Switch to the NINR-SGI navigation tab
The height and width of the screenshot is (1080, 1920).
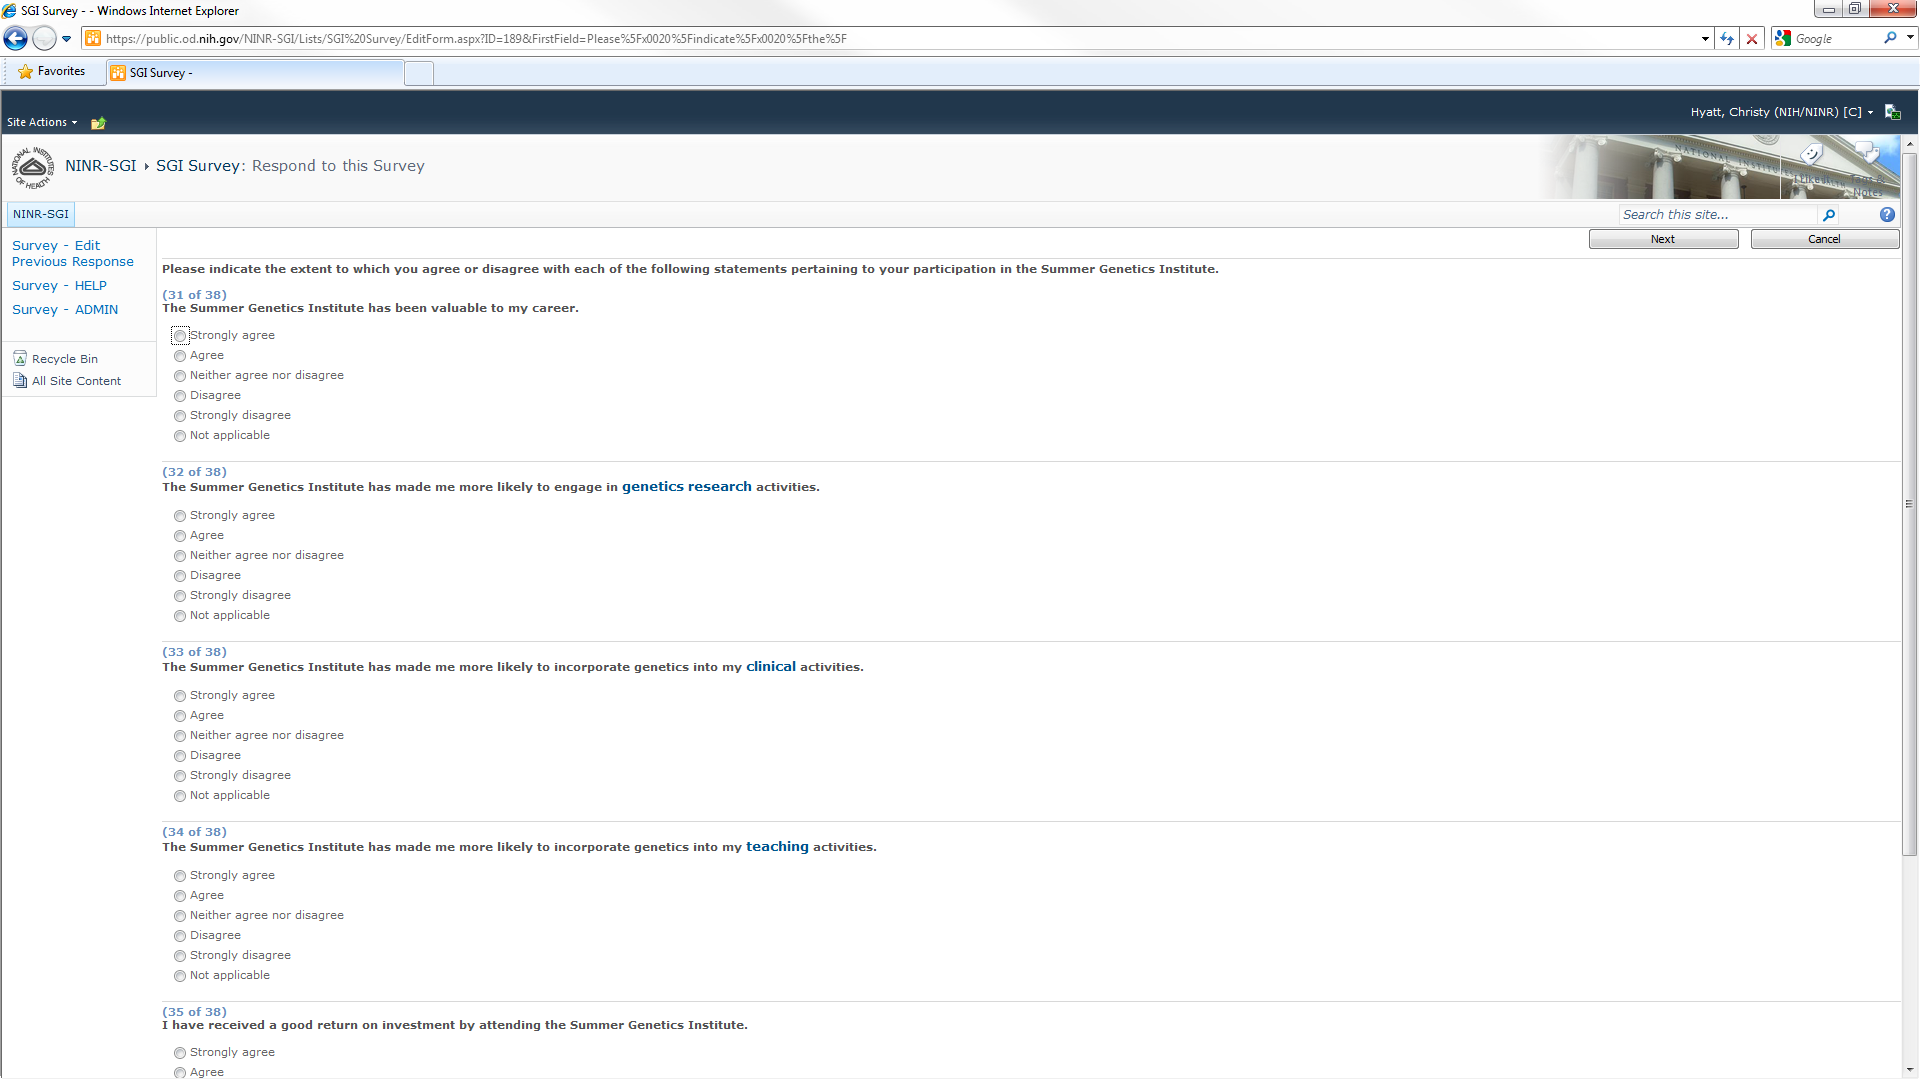41,214
